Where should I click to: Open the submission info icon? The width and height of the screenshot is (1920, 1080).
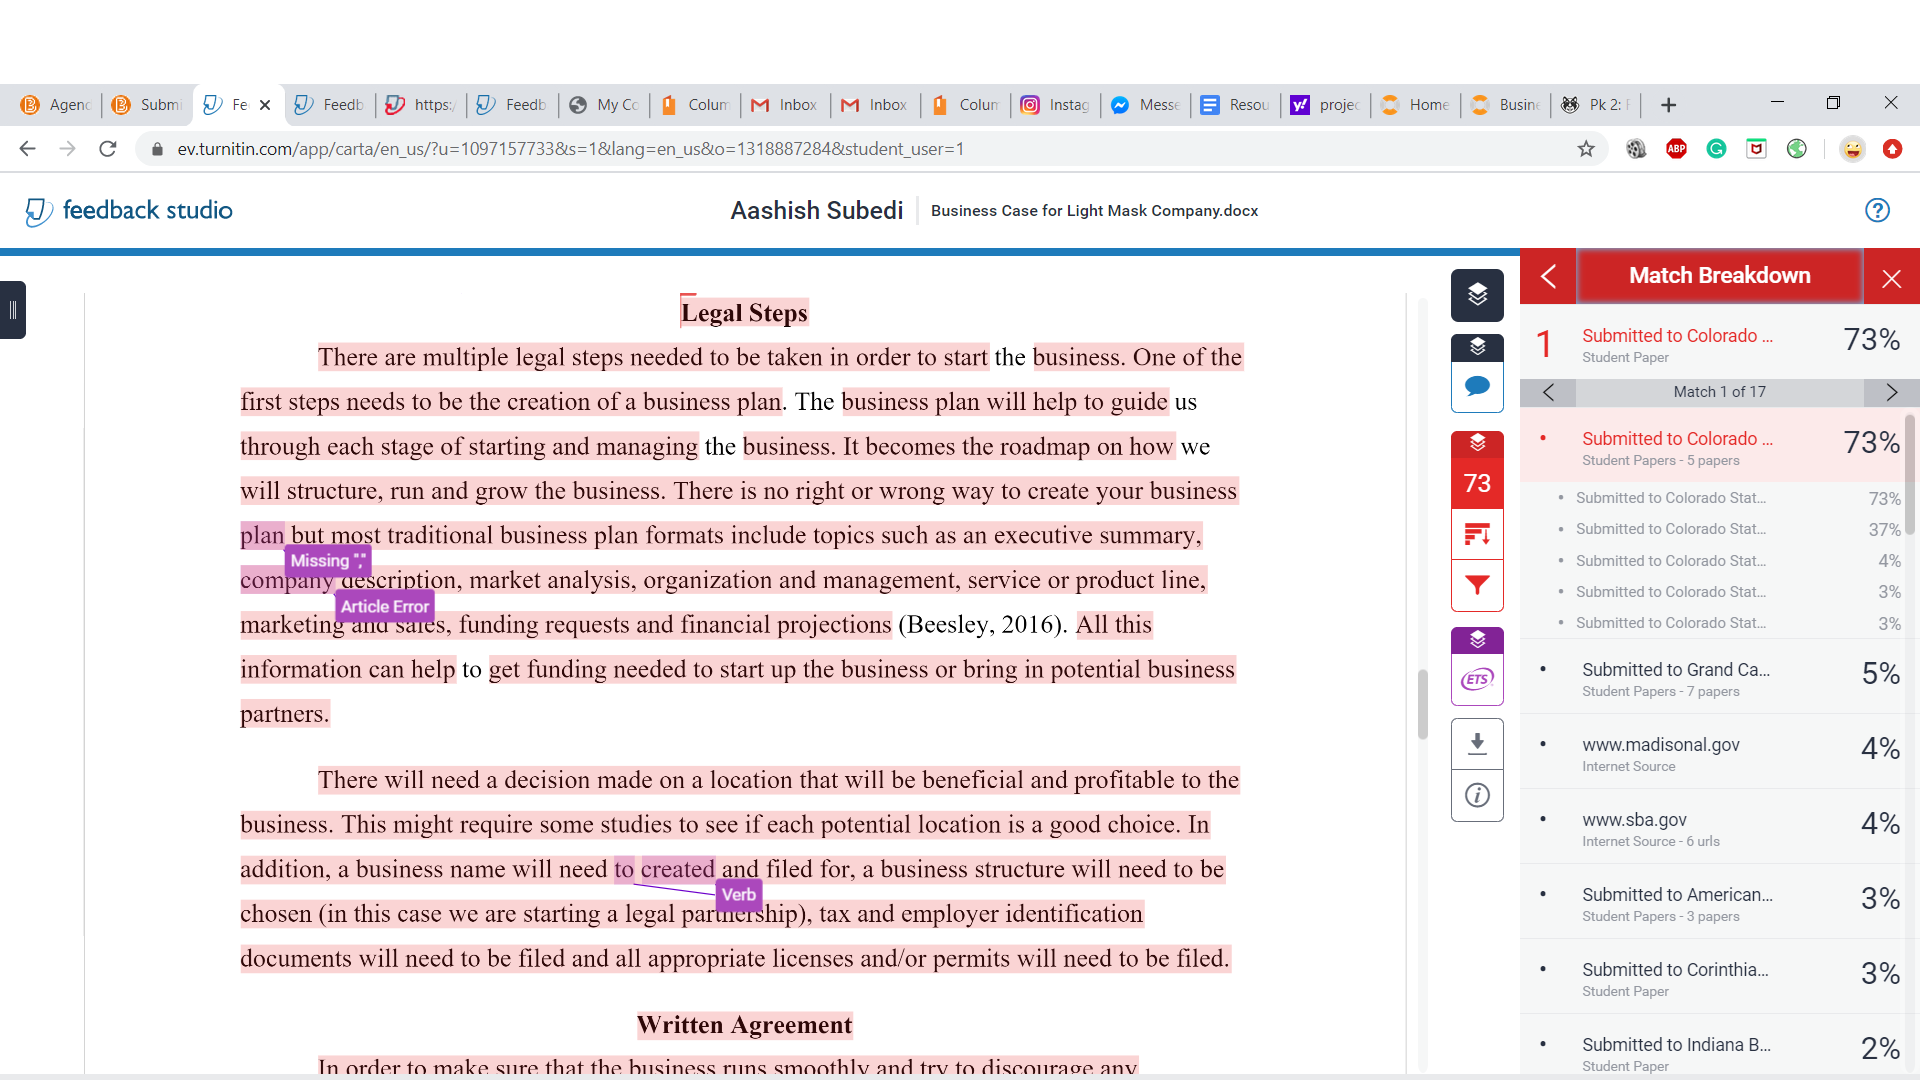coord(1477,795)
